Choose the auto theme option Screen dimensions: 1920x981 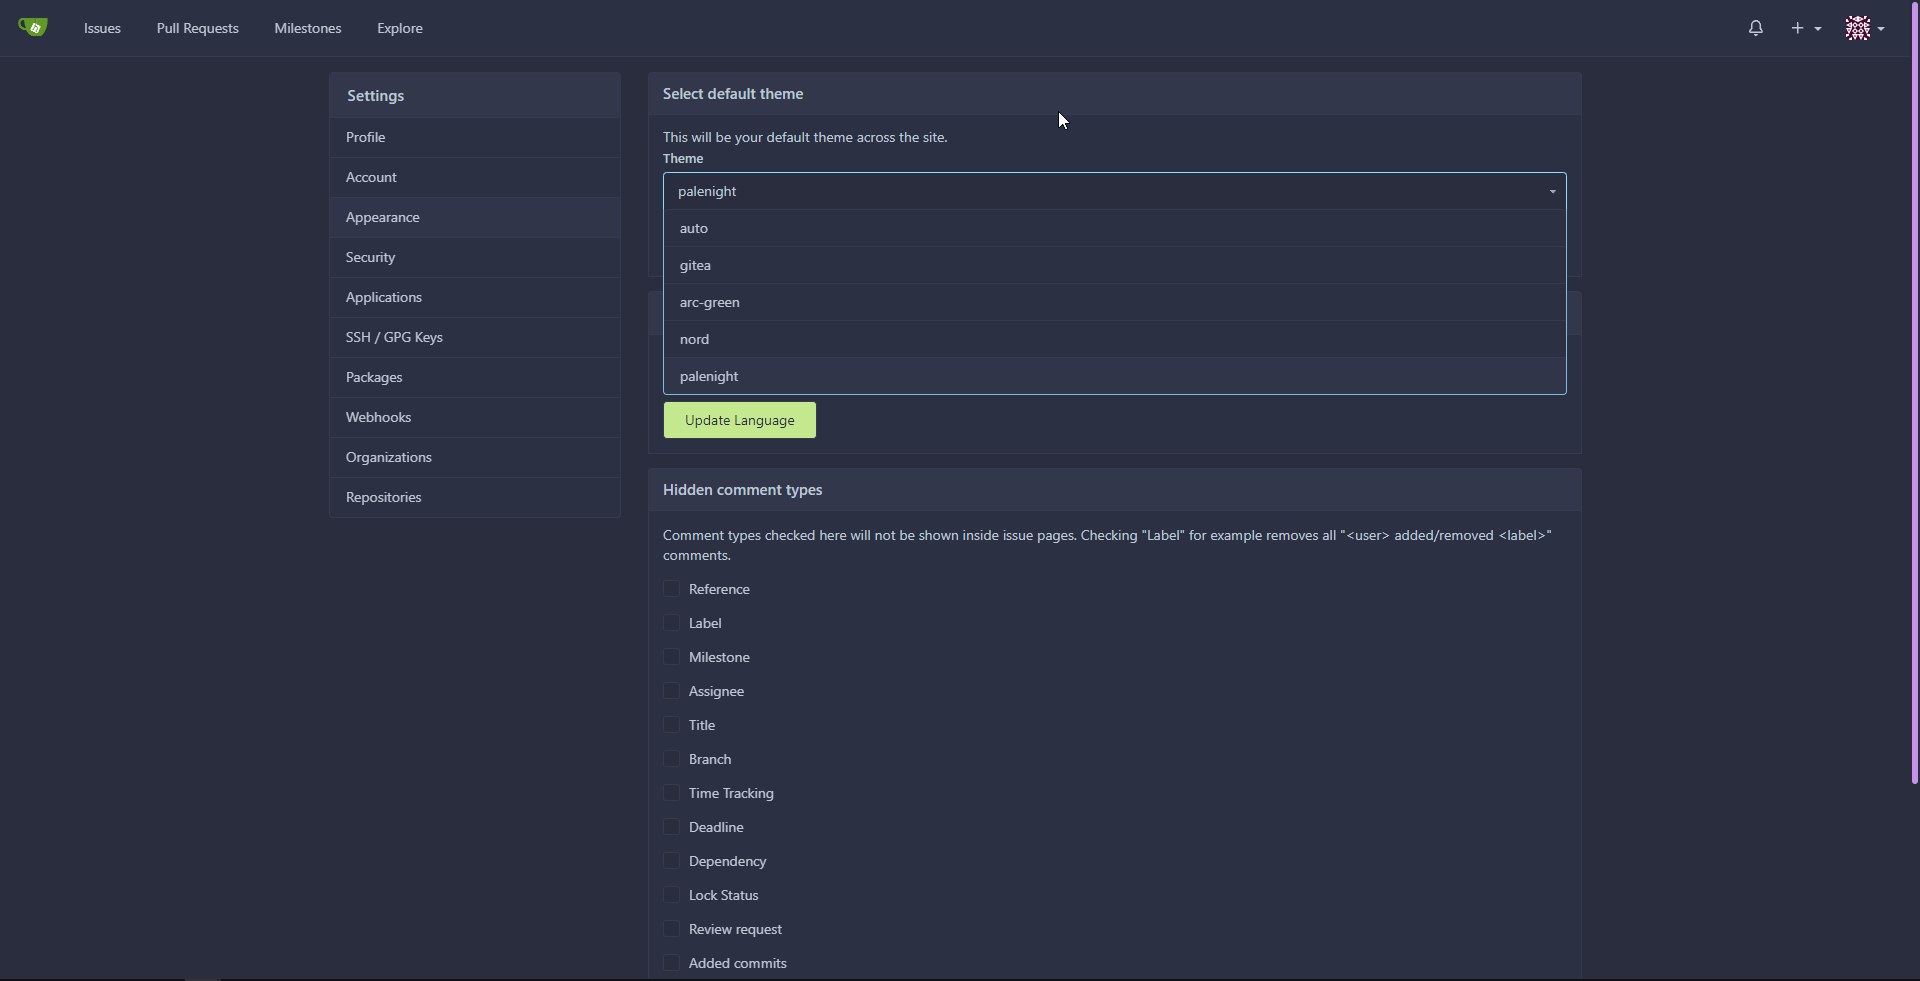coord(1114,228)
